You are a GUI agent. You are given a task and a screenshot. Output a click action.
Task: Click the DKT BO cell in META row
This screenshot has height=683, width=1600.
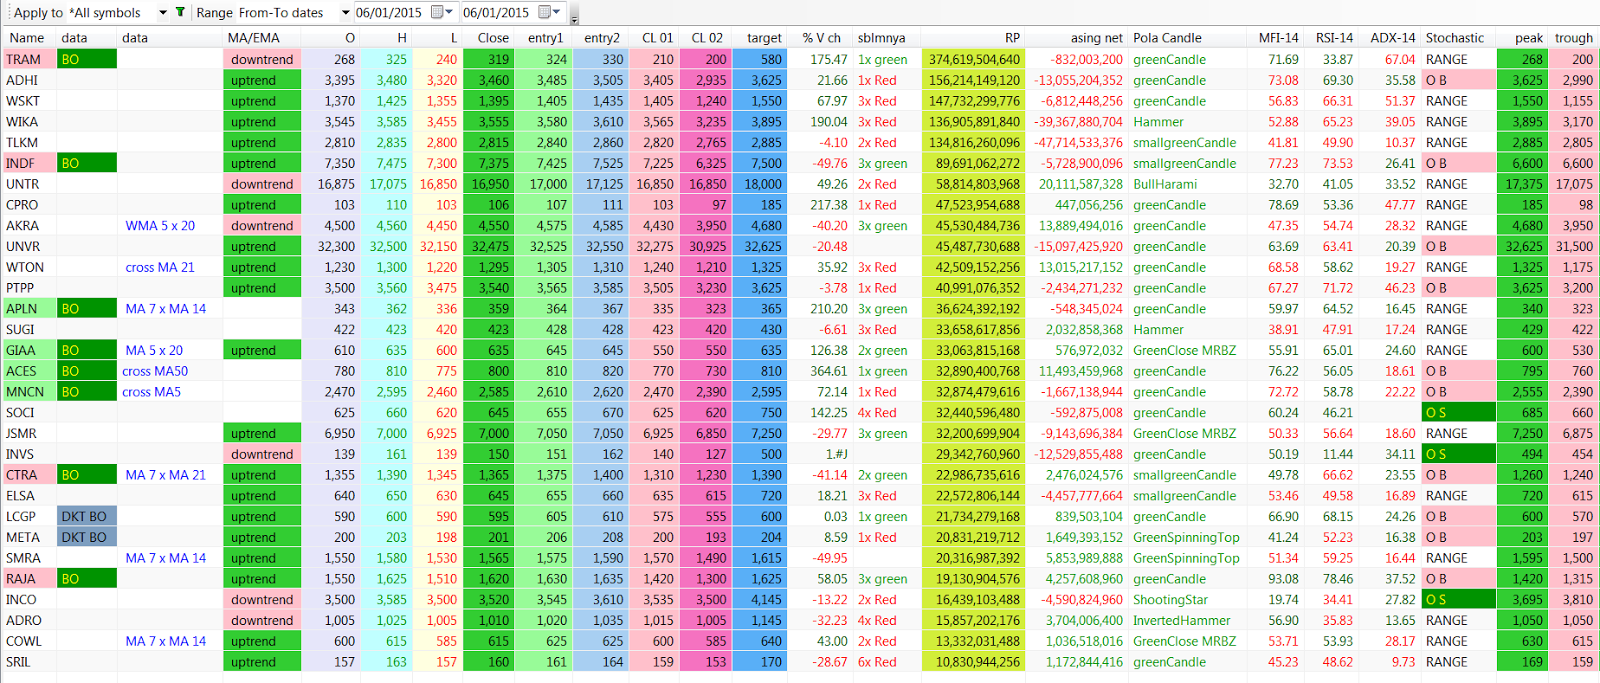(87, 537)
